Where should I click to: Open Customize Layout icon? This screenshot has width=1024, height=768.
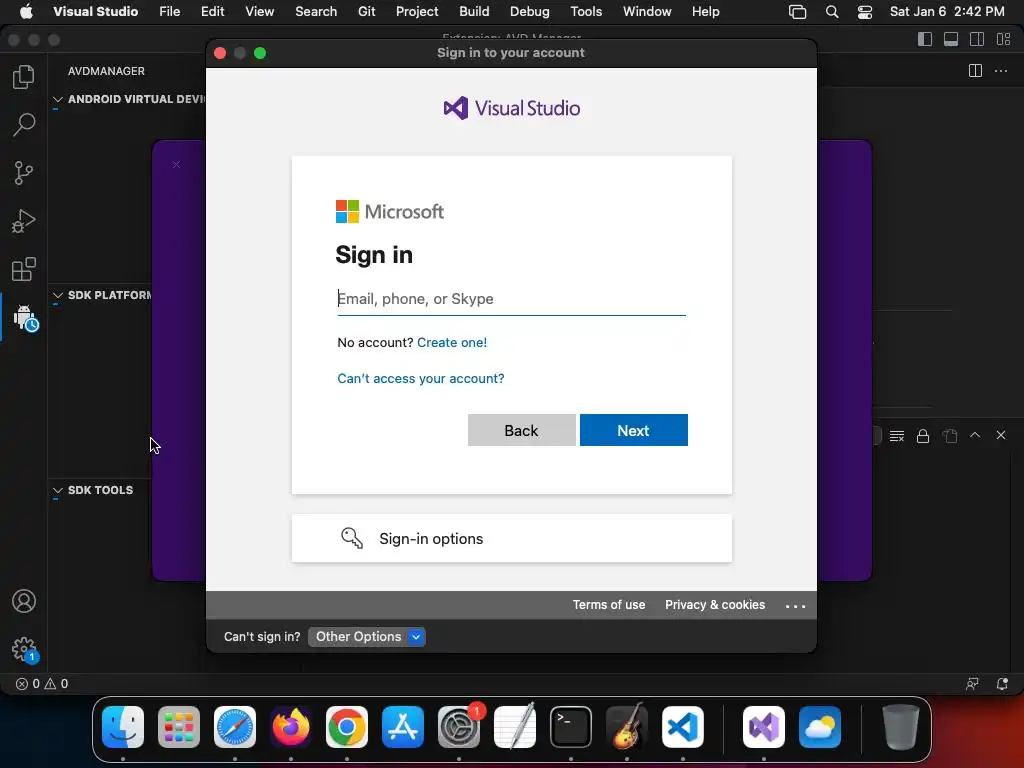pos(1004,39)
